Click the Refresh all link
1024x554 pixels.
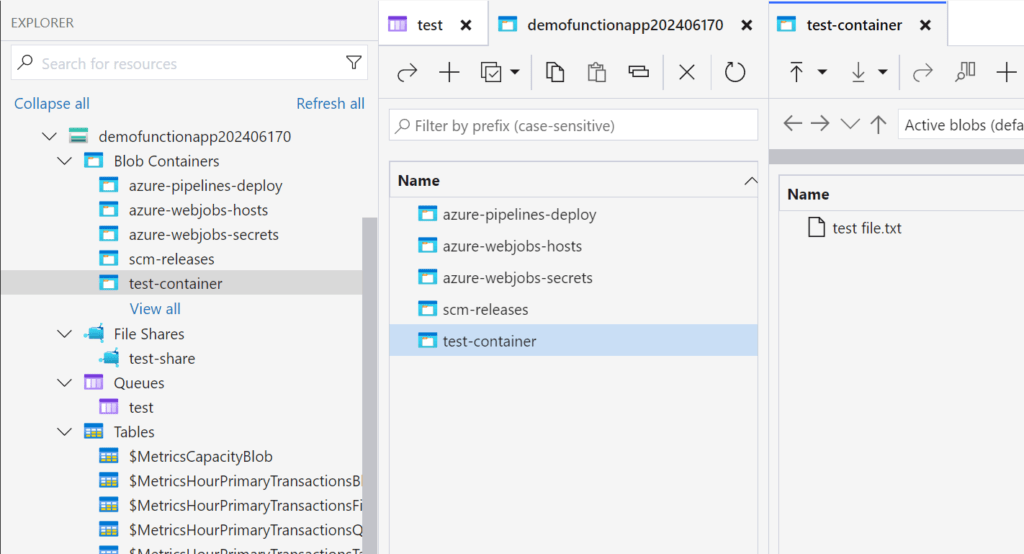(330, 104)
